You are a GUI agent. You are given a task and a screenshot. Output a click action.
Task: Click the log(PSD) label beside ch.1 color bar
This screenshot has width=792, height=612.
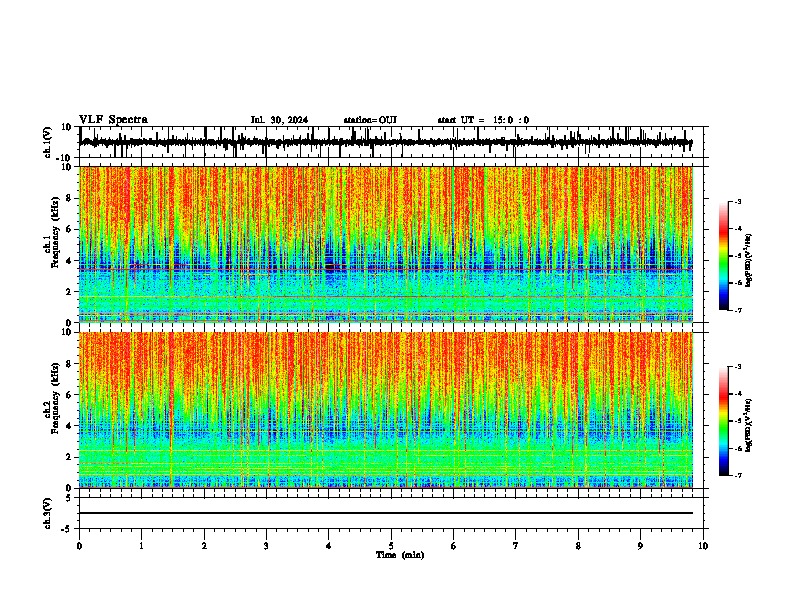[x=749, y=260]
